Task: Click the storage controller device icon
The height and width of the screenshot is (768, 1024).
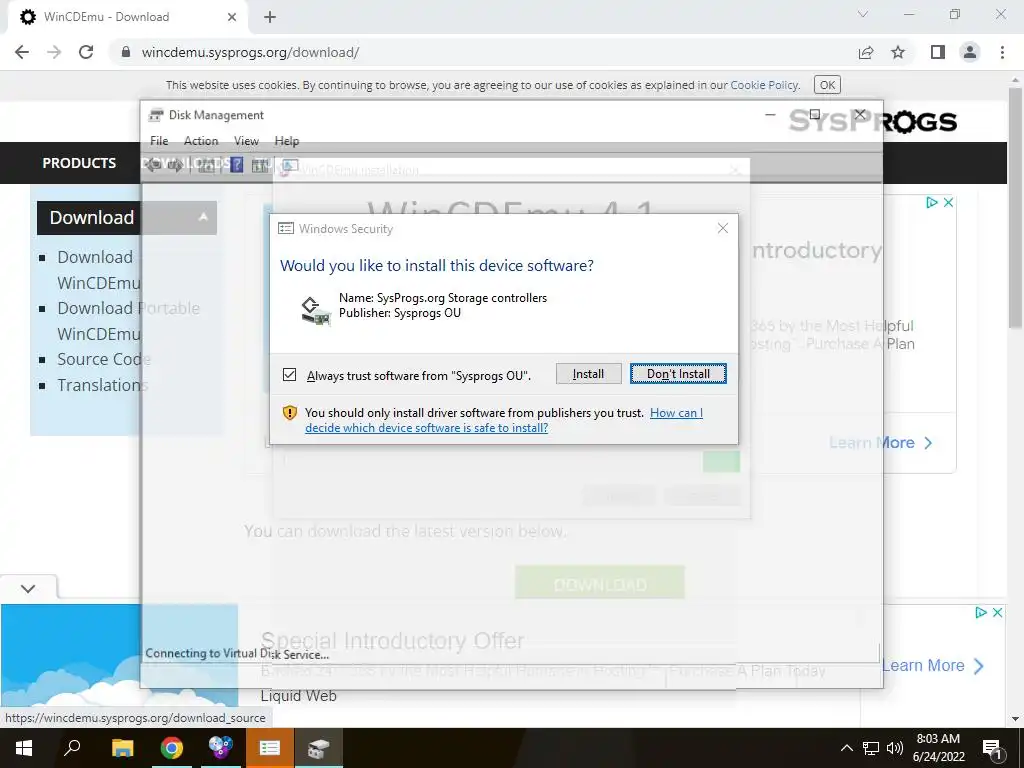Action: (316, 310)
